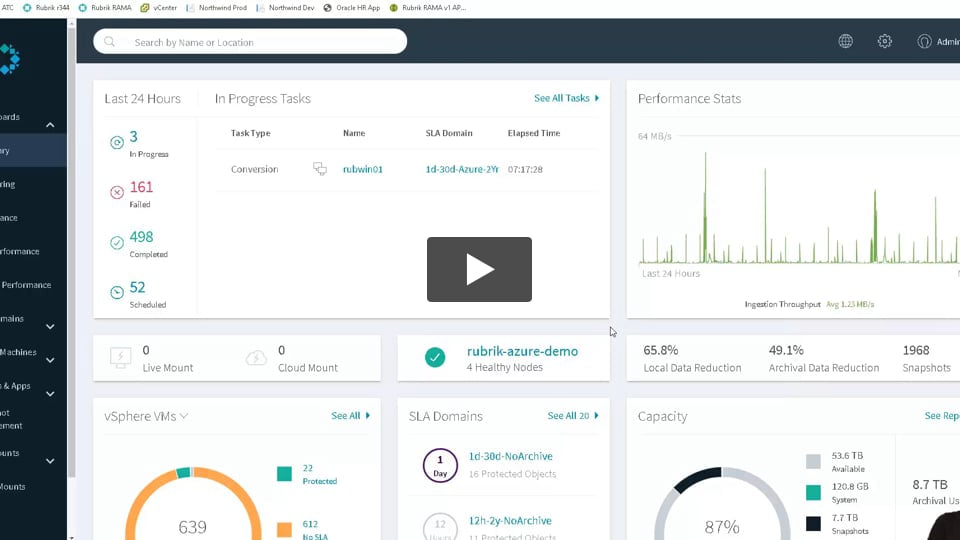This screenshot has width=960, height=540.
Task: Open the Rubrik RAMA bookmark
Action: pos(105,7)
